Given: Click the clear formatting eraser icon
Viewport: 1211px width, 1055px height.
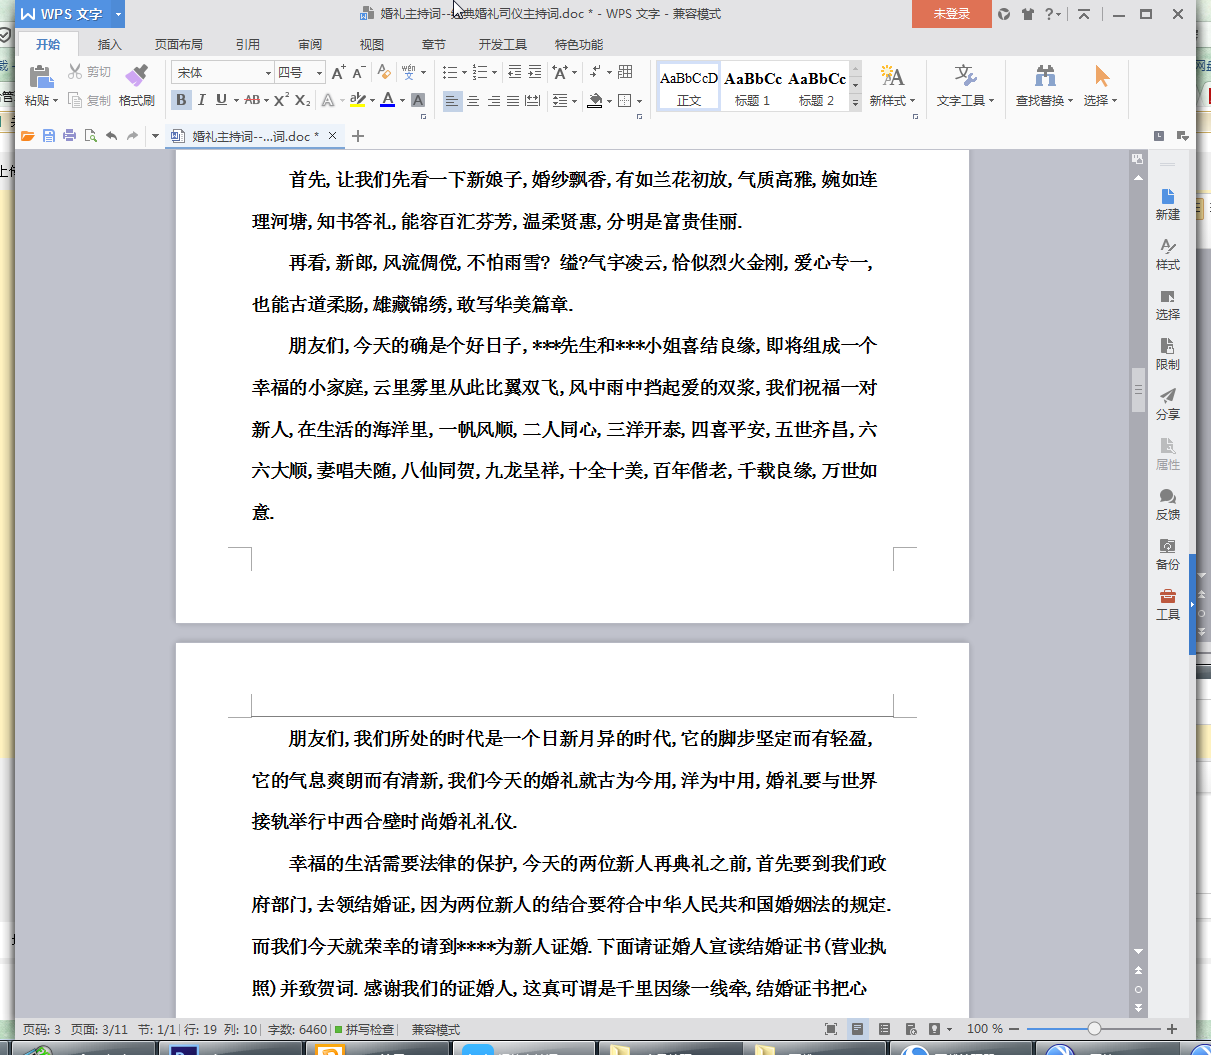Looking at the screenshot, I should pyautogui.click(x=384, y=72).
